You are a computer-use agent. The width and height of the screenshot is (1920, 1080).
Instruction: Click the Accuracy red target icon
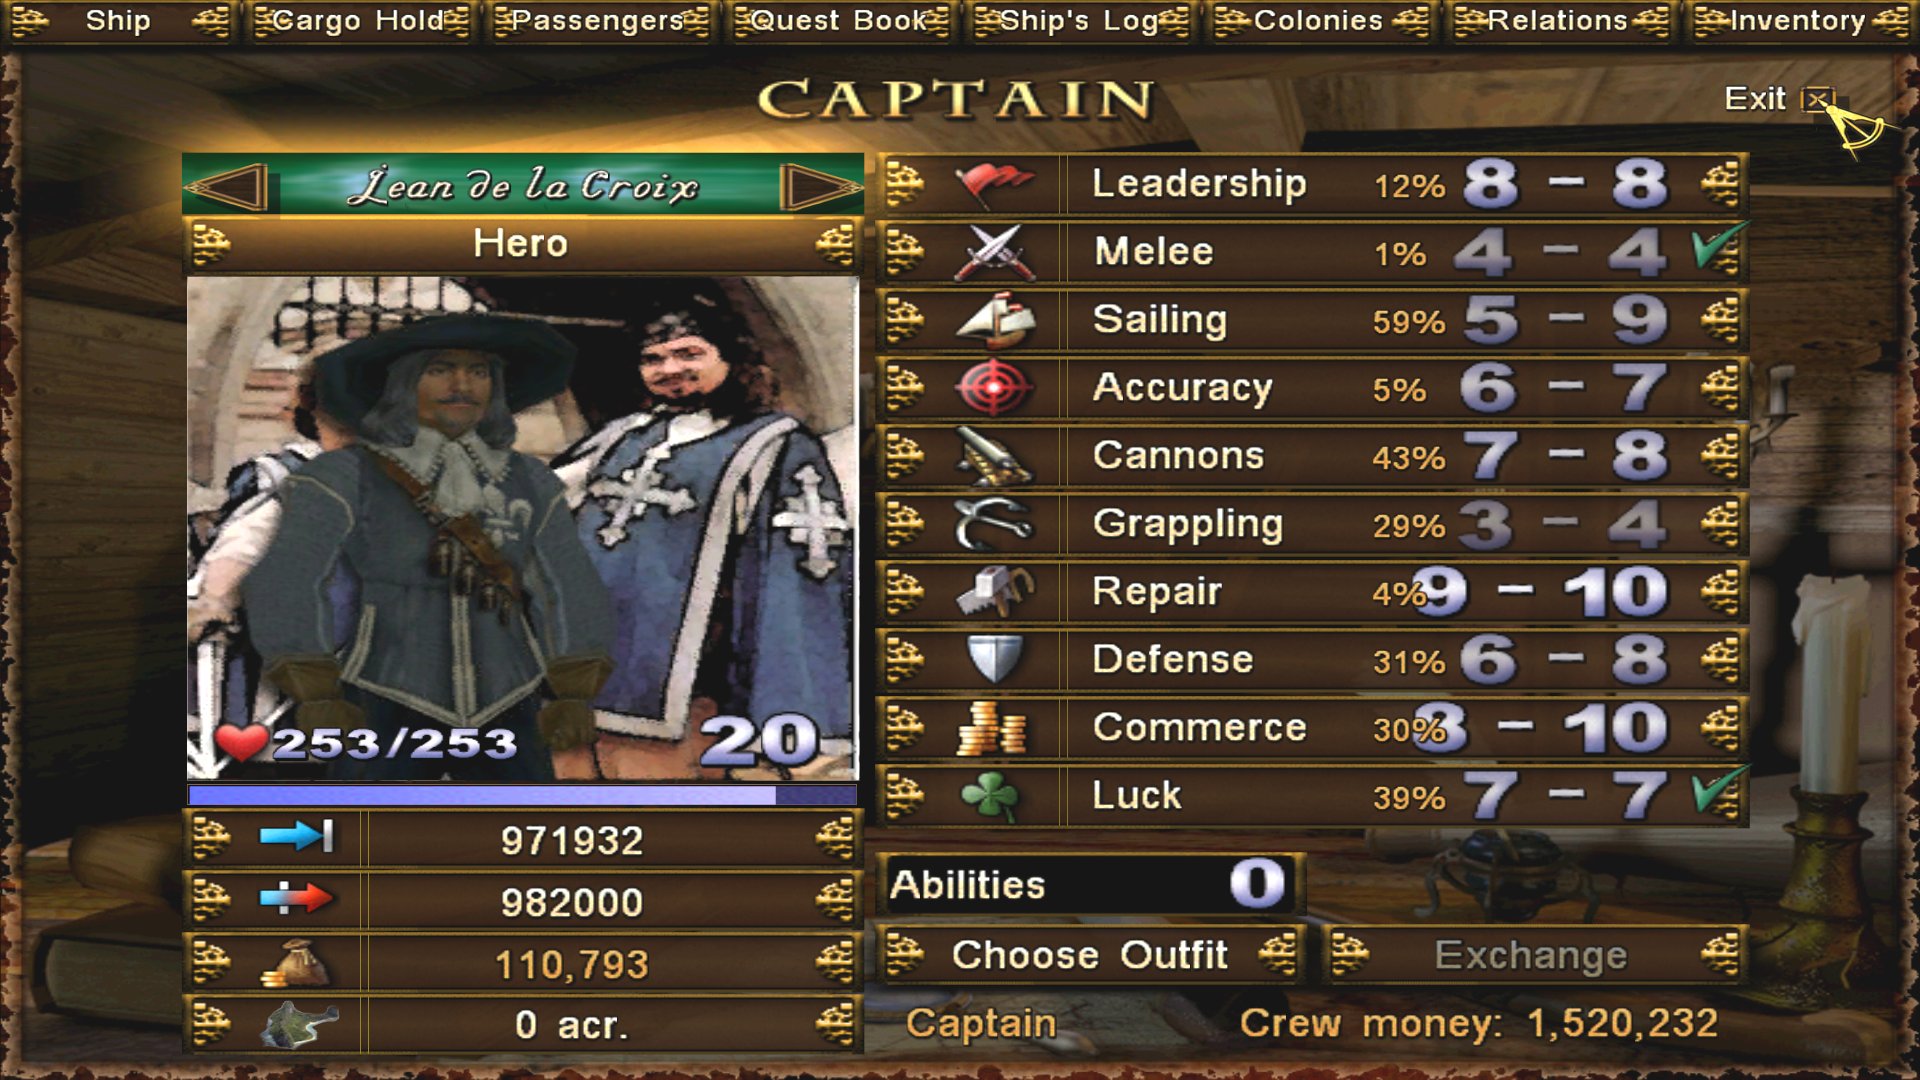993,388
